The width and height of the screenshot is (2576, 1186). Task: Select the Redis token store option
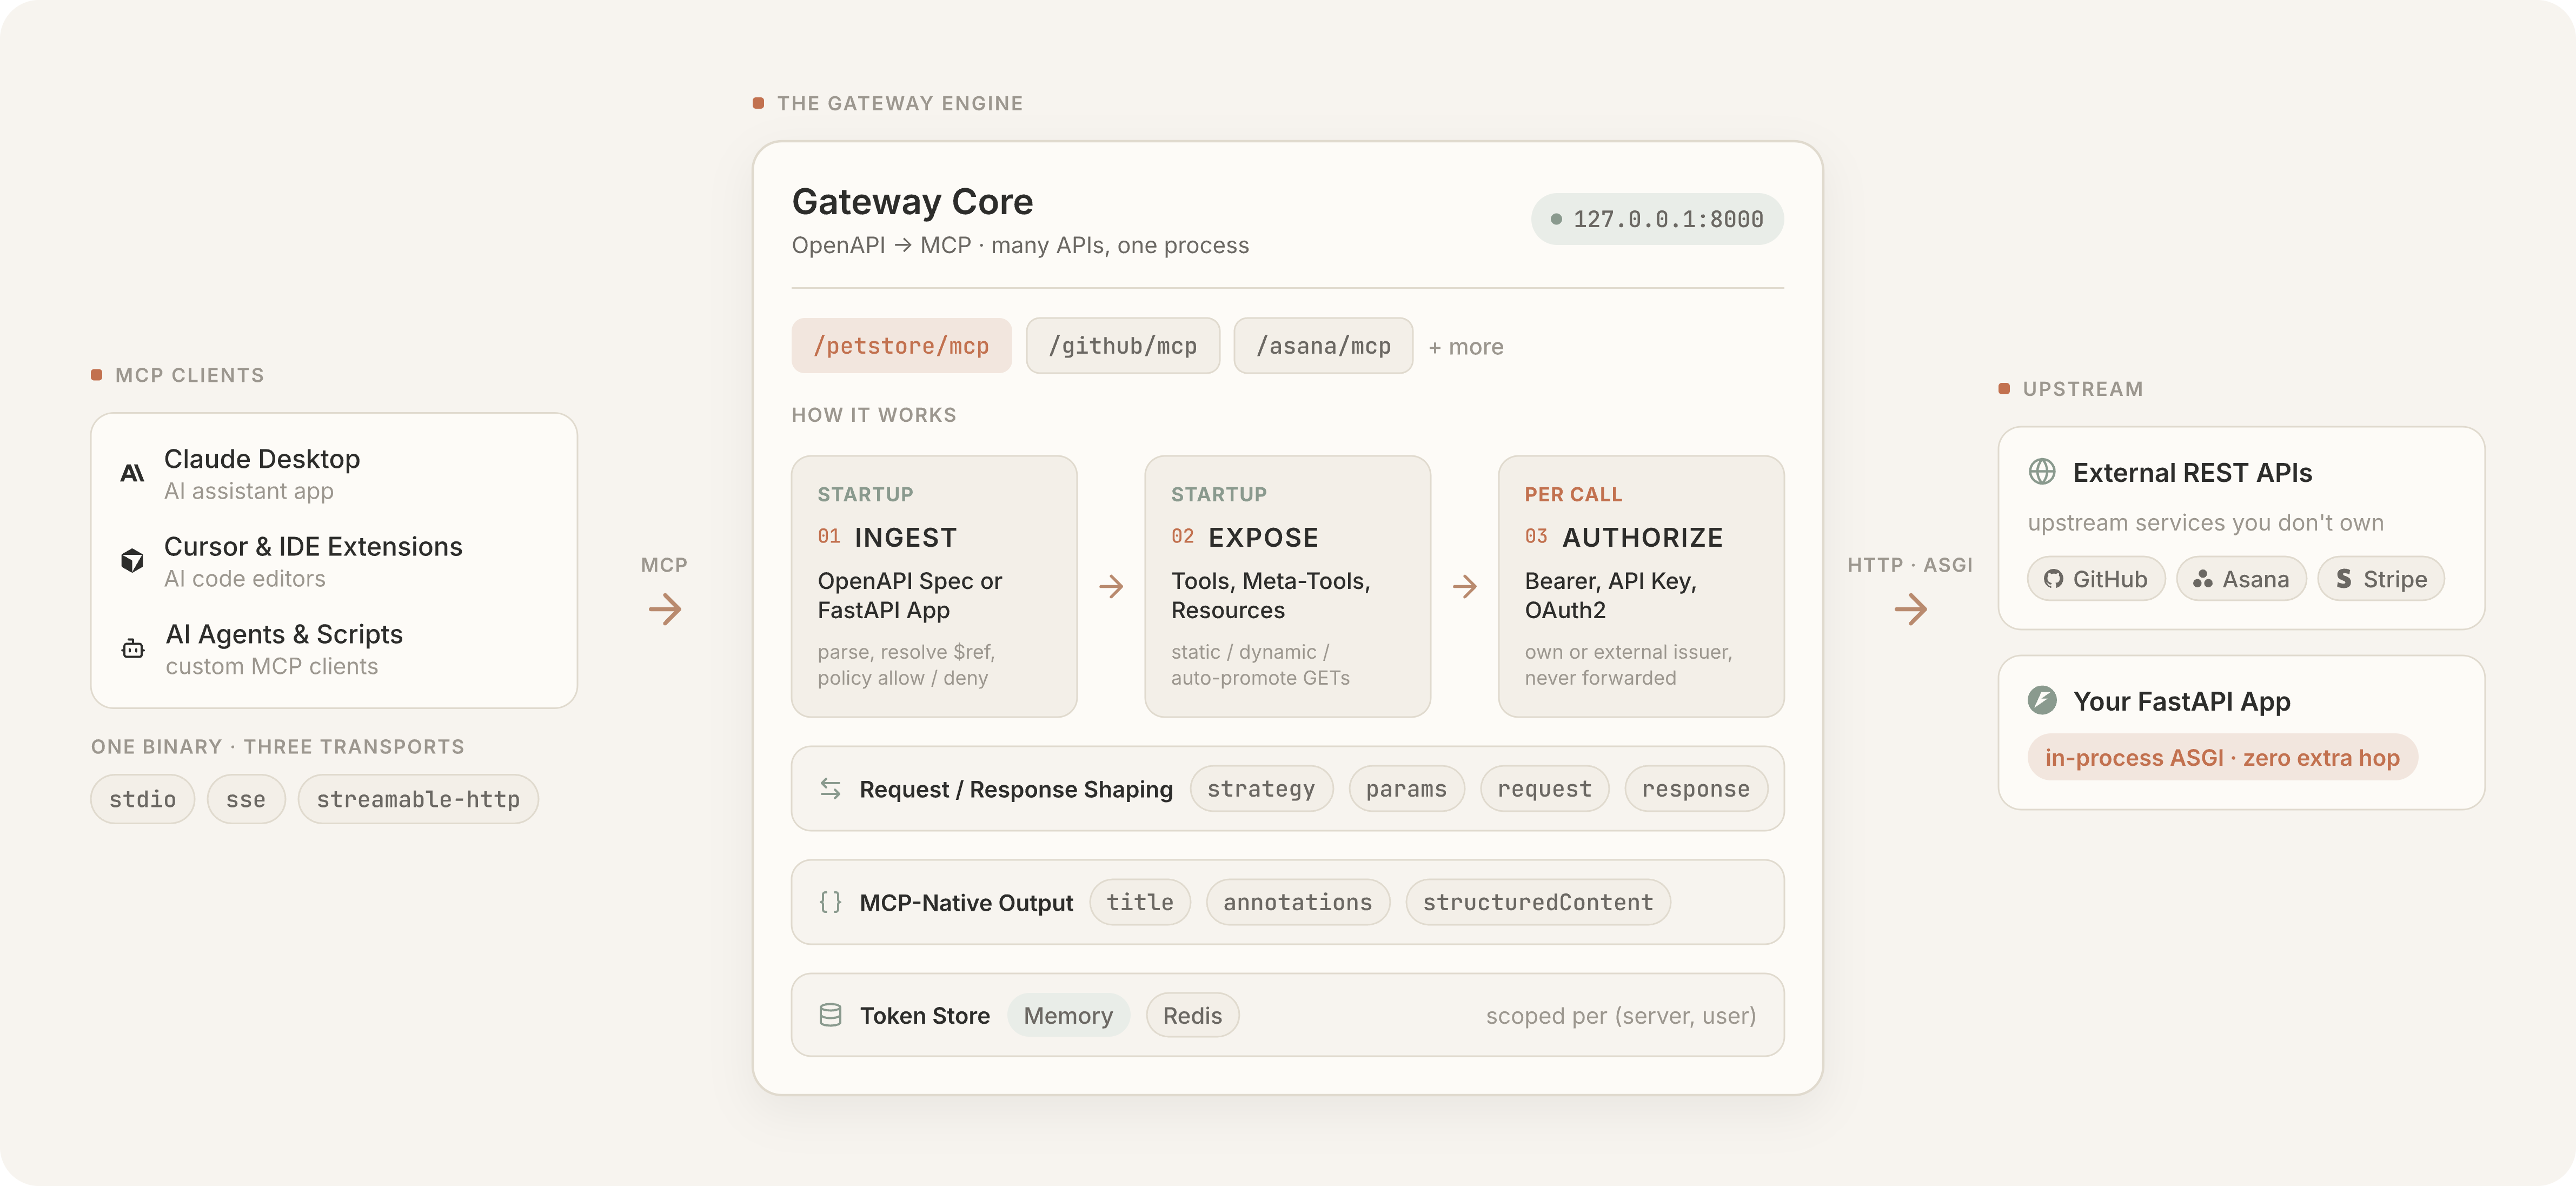tap(1192, 1015)
